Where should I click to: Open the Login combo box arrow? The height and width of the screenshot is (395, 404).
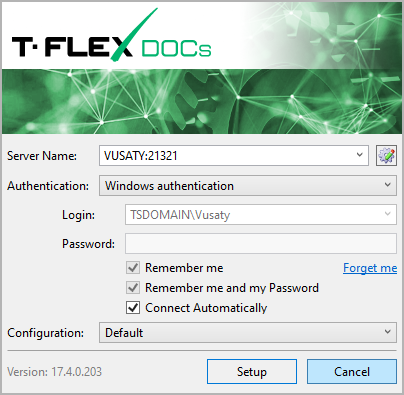click(x=387, y=214)
